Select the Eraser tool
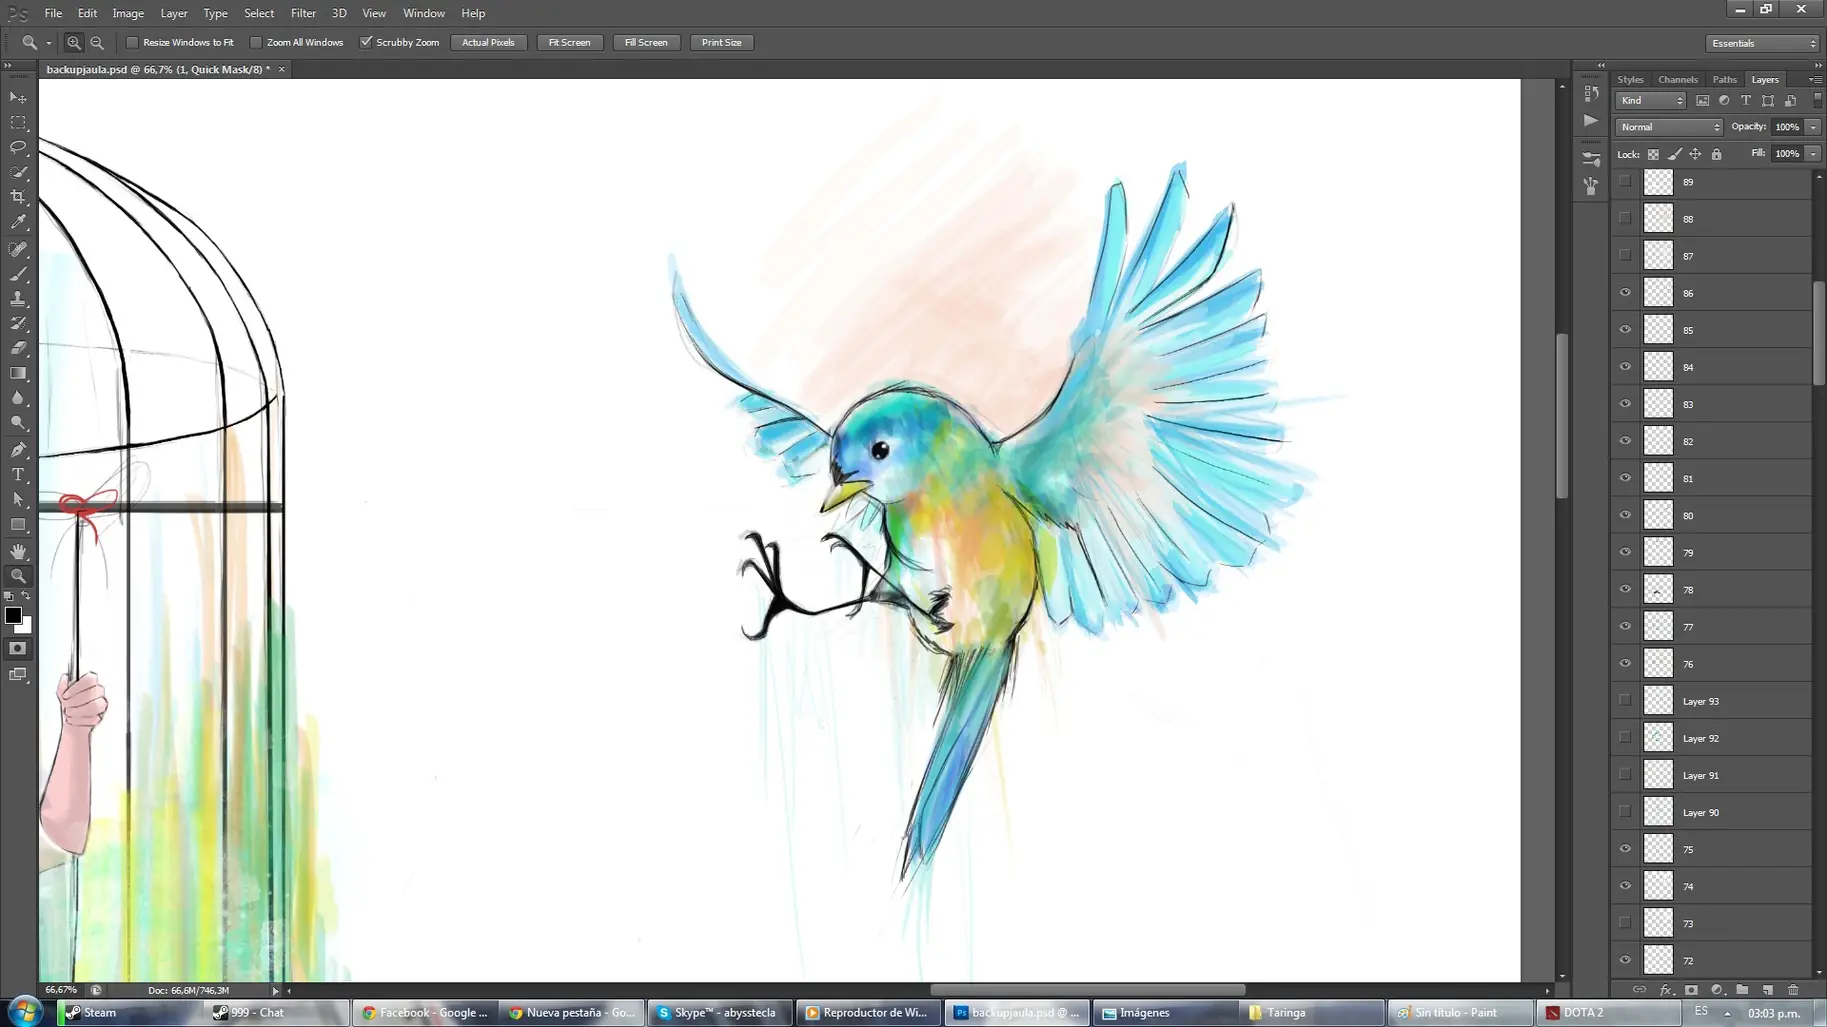Image resolution: width=1827 pixels, height=1027 pixels. (18, 348)
